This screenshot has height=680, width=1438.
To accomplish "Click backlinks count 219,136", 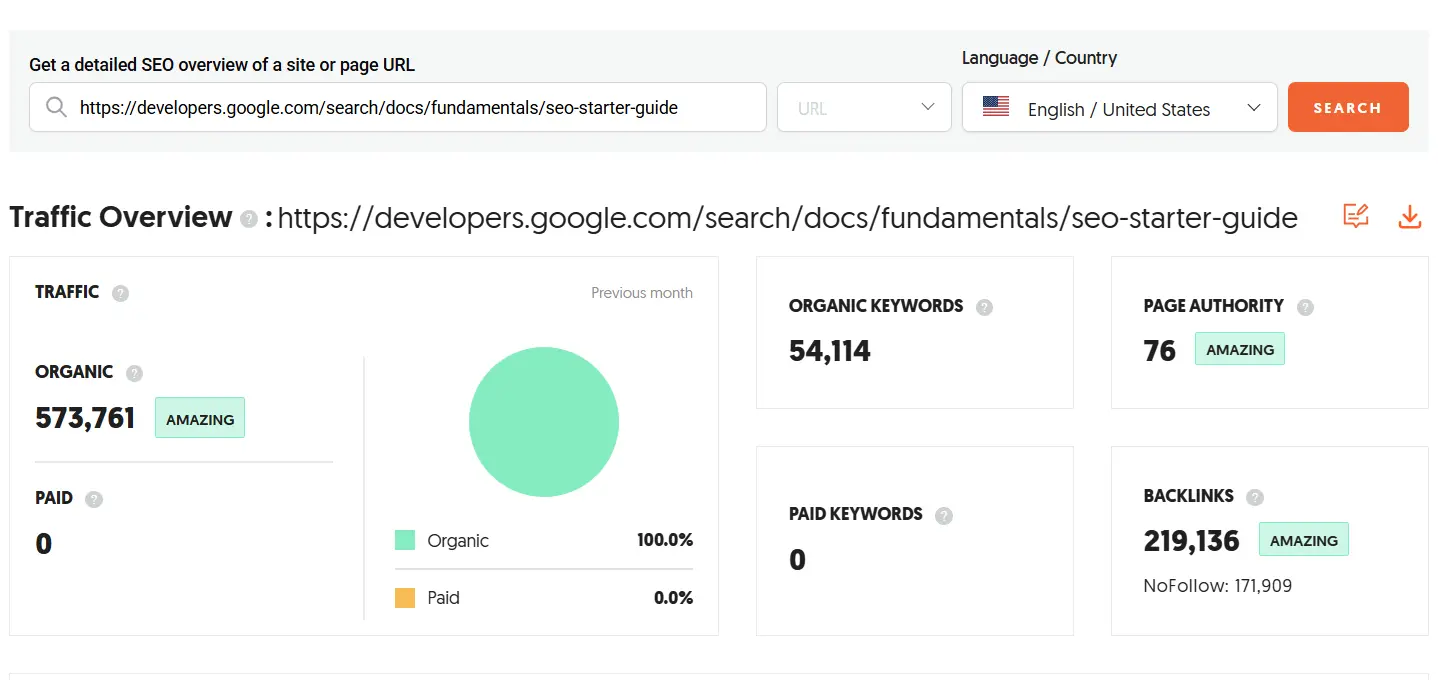I will [1192, 541].
